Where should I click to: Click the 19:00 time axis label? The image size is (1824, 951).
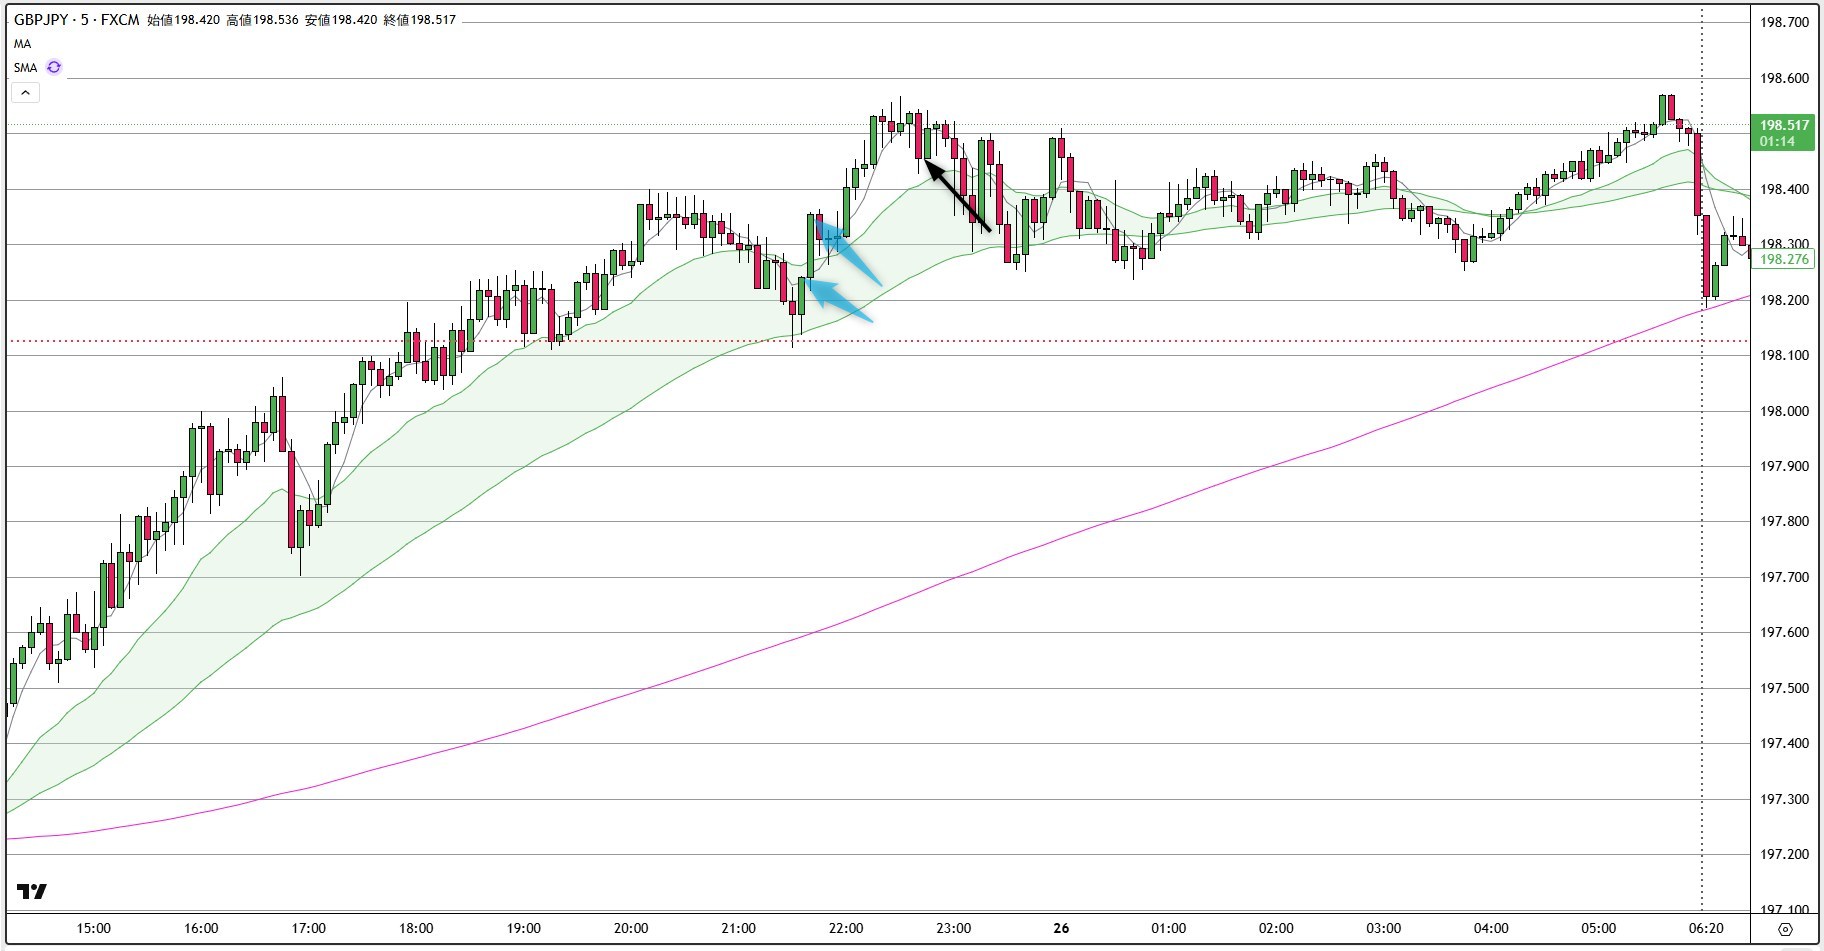[524, 928]
